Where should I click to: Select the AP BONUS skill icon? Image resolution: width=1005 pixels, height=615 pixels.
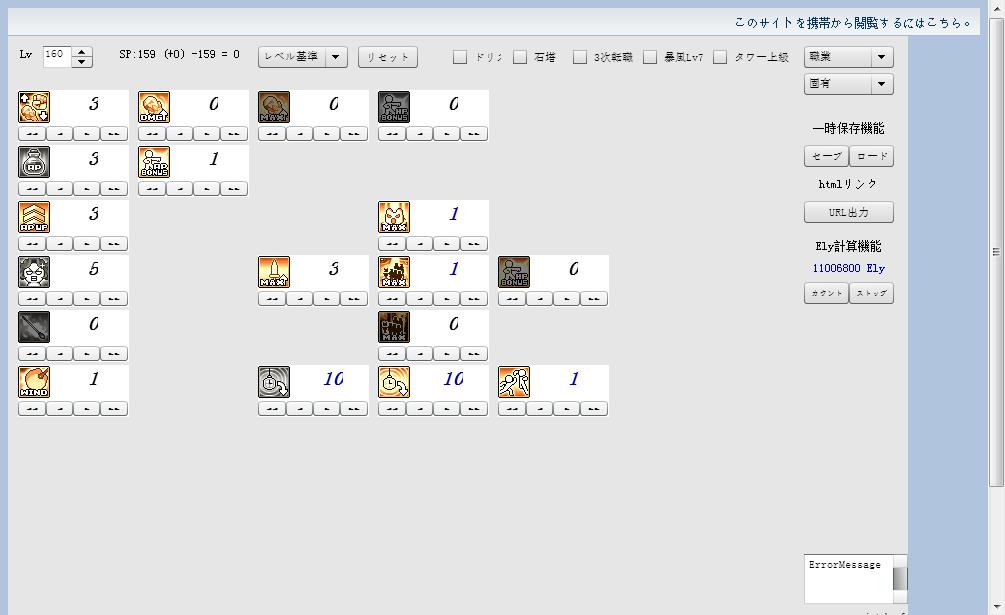pyautogui.click(x=154, y=162)
